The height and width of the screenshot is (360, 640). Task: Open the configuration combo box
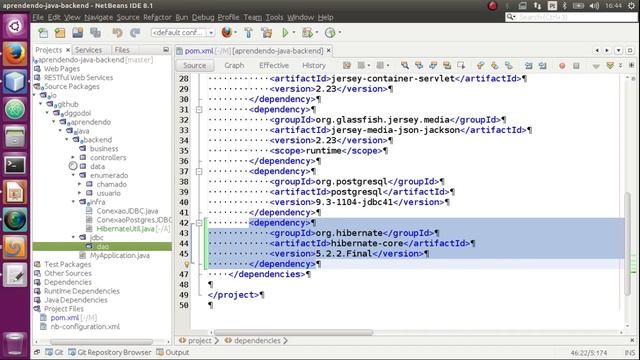(x=183, y=33)
